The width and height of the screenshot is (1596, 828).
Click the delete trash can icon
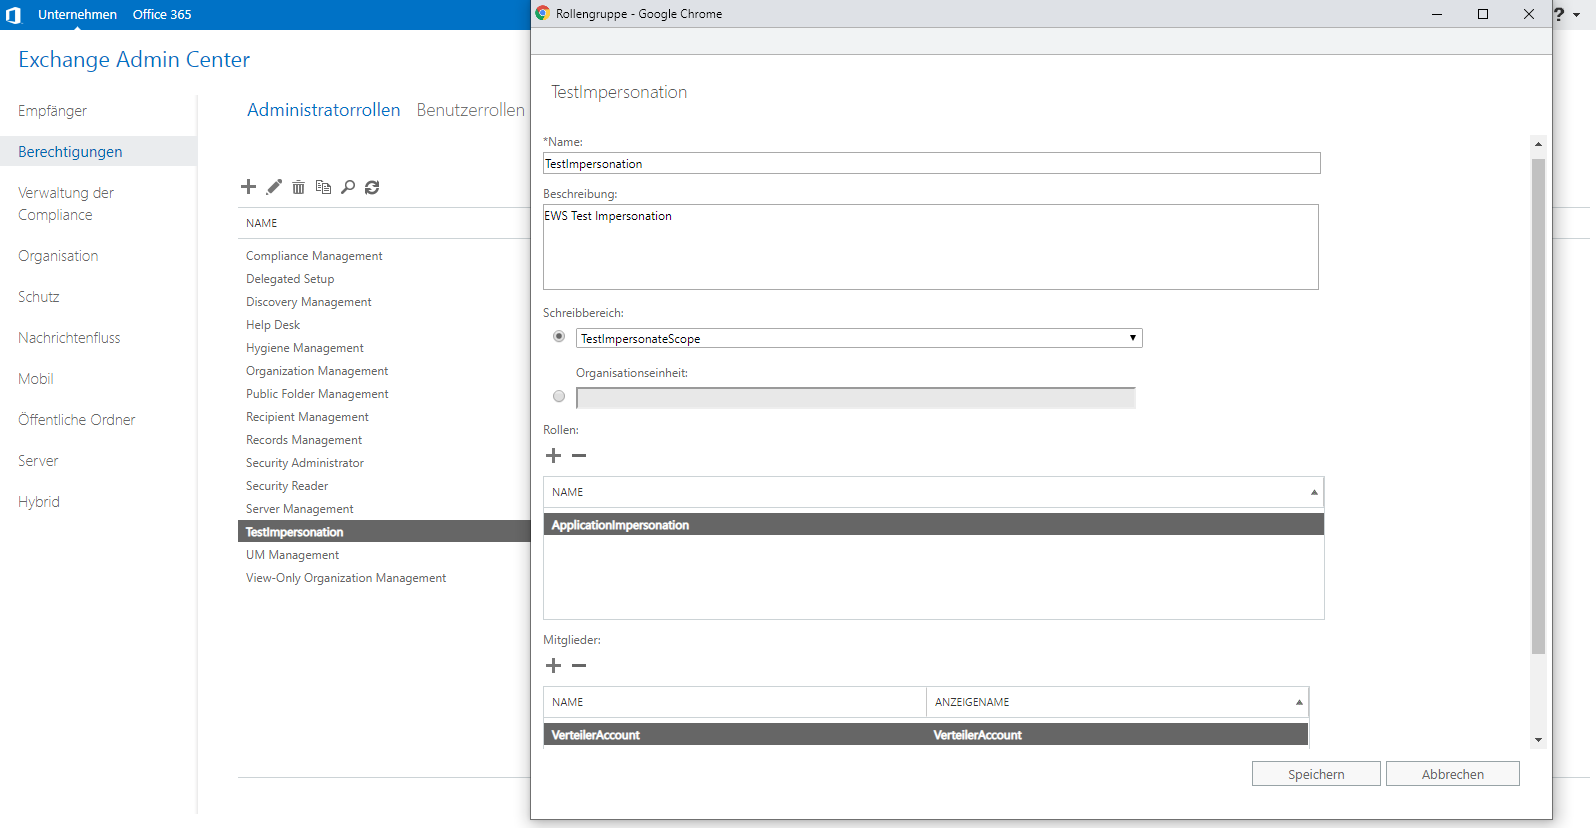pyautogui.click(x=298, y=187)
